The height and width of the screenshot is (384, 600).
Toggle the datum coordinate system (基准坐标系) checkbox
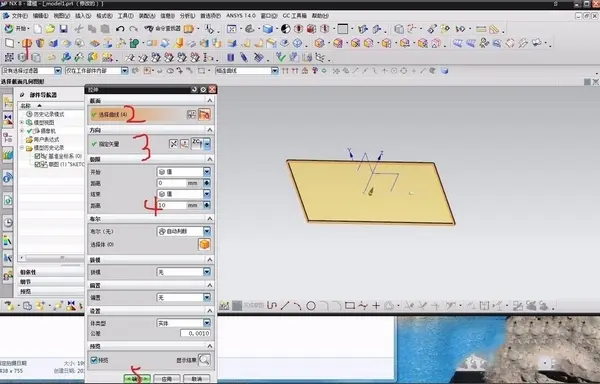[38, 156]
